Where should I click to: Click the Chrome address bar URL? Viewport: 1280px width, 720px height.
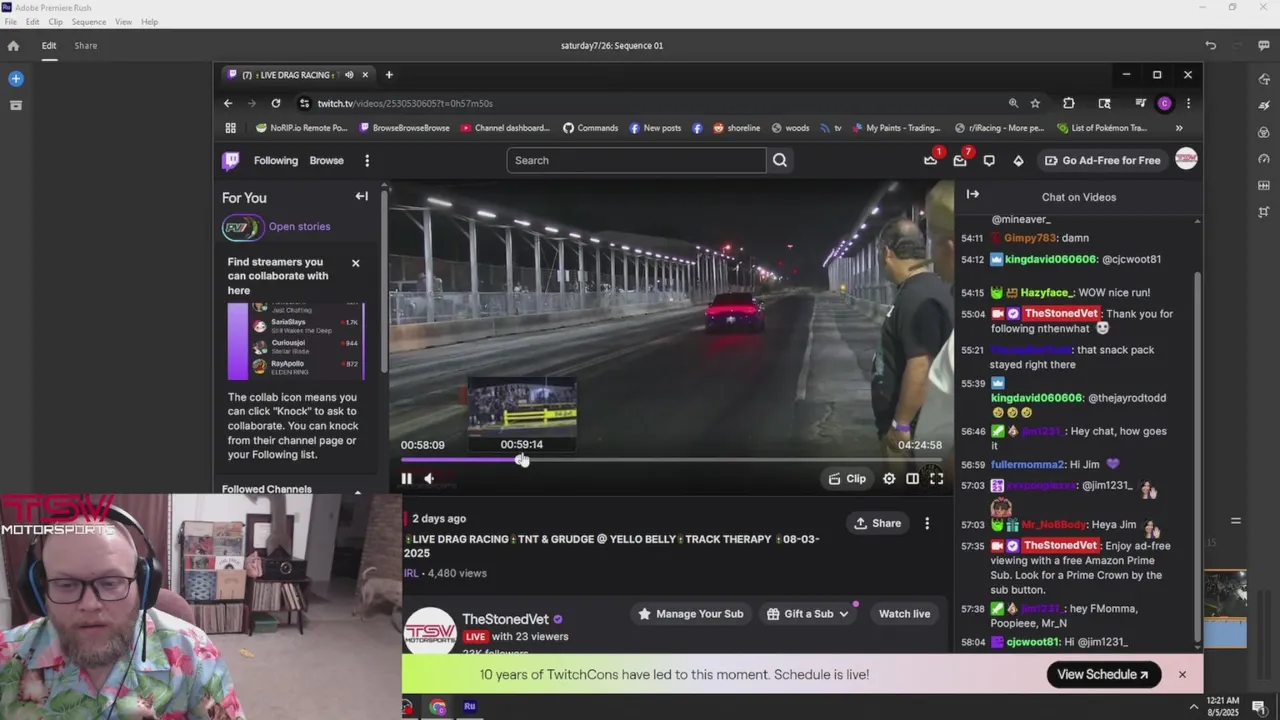point(405,103)
